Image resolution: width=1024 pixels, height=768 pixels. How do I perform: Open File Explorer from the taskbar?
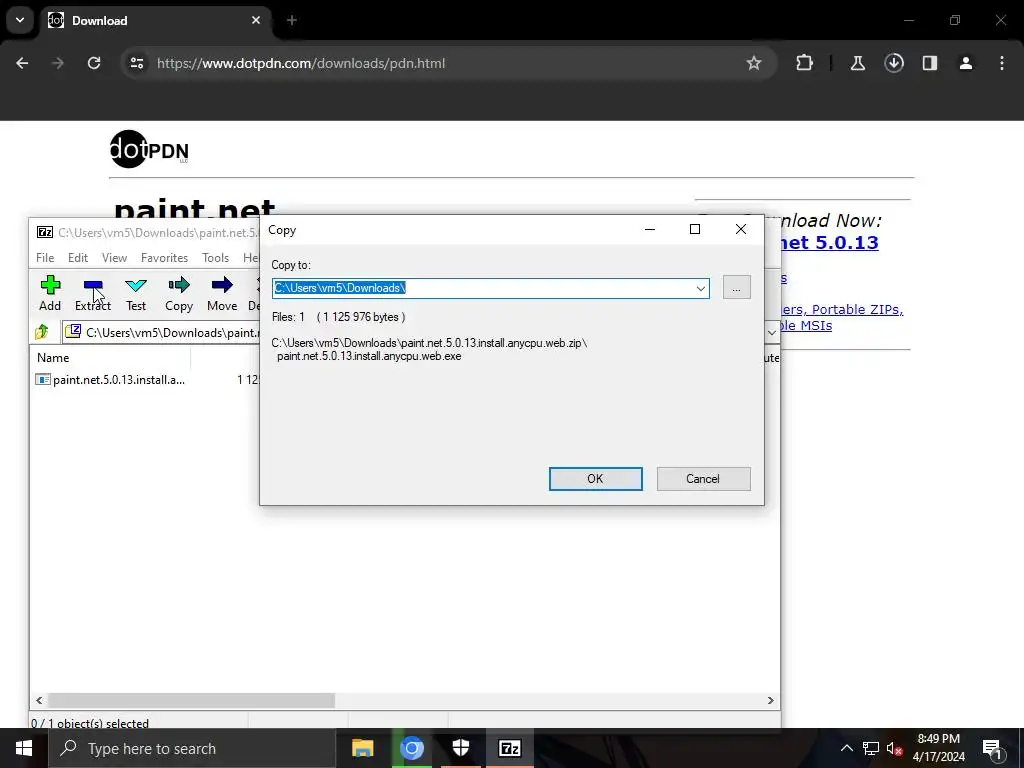[362, 748]
